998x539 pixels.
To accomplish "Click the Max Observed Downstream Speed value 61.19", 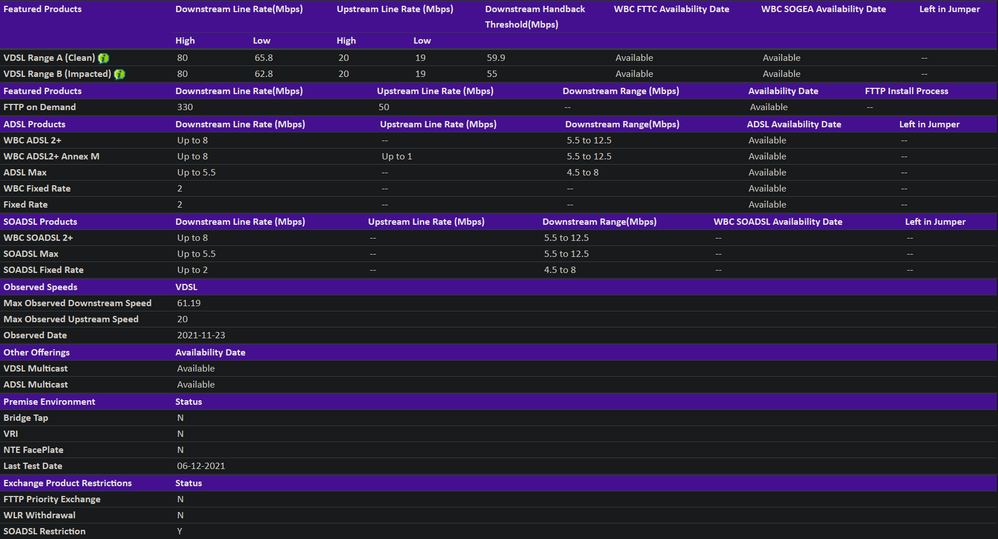I will click(x=189, y=303).
